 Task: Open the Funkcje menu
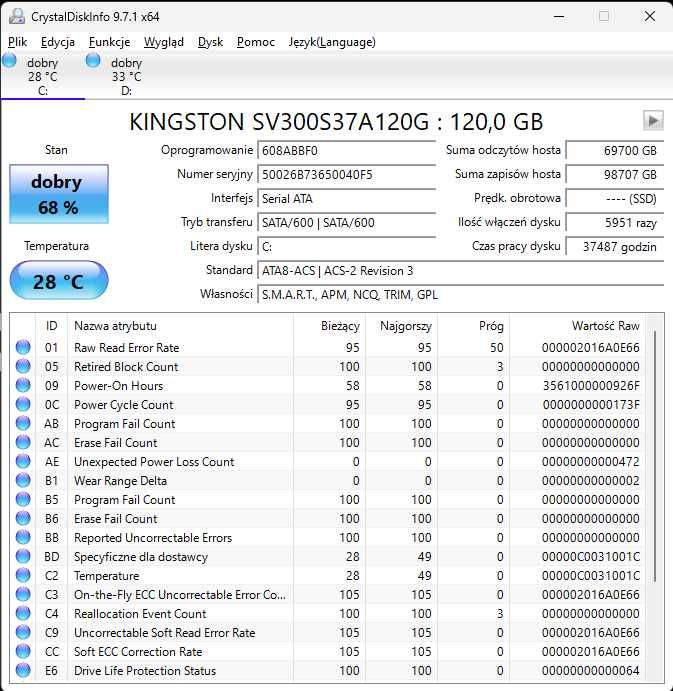109,42
